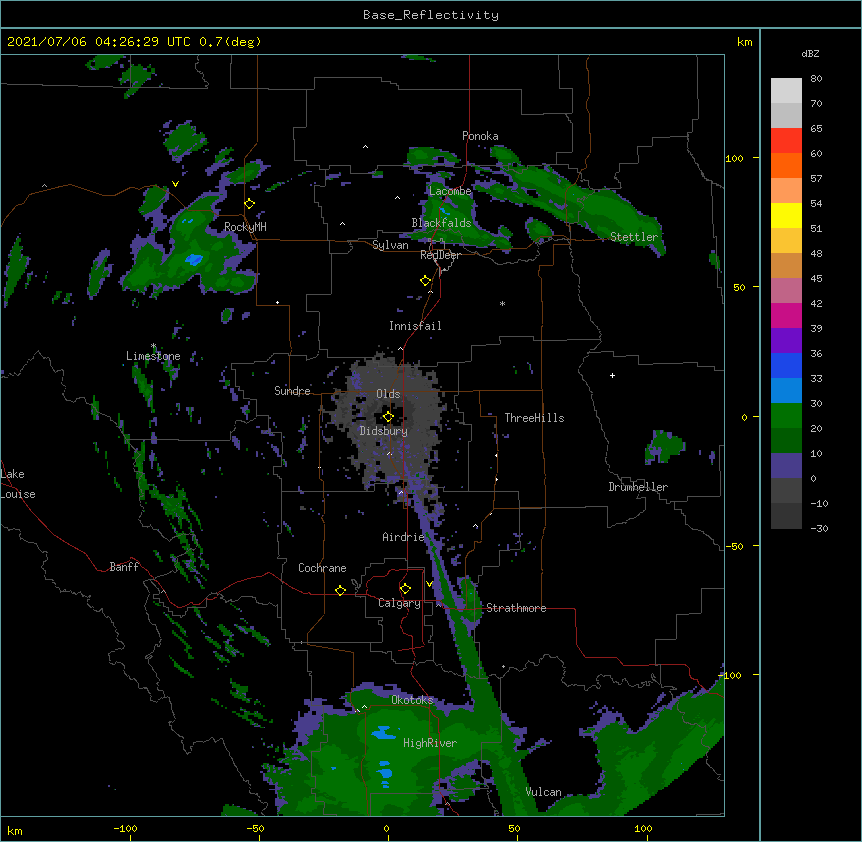Click the Airdrie city label
The width and height of the screenshot is (862, 842).
[403, 537]
